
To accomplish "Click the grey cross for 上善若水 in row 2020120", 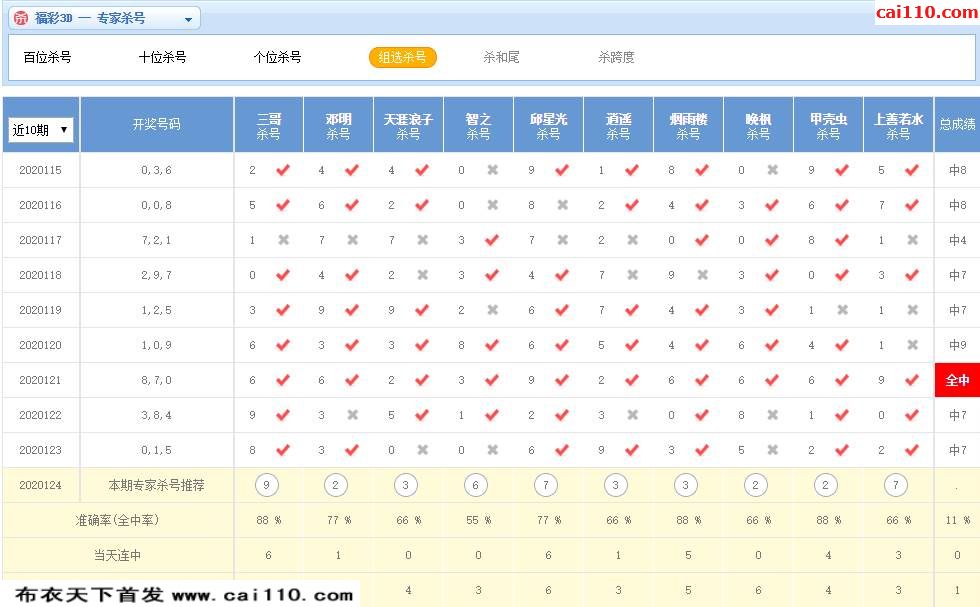I will point(913,345).
